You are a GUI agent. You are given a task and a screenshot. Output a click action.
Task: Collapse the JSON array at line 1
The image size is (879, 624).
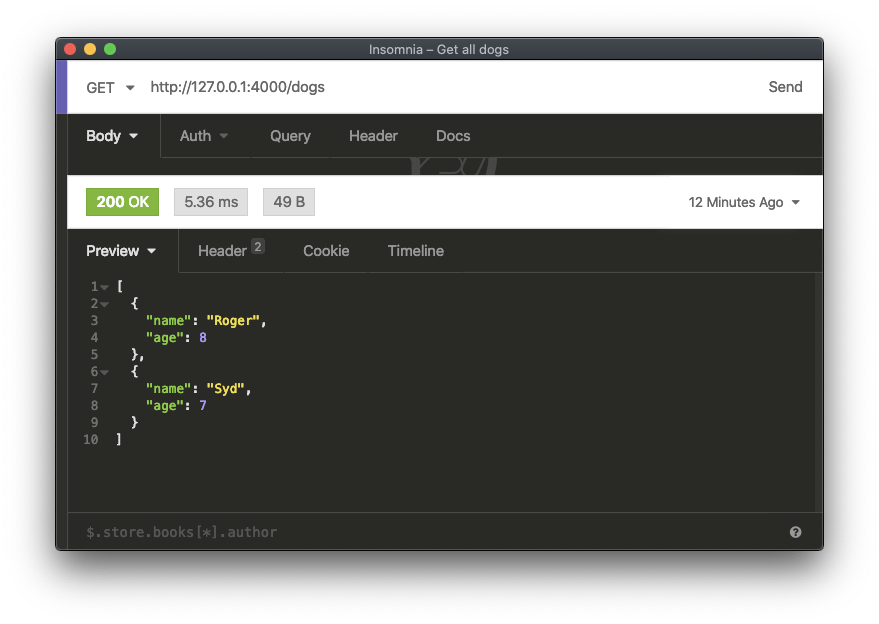[105, 287]
